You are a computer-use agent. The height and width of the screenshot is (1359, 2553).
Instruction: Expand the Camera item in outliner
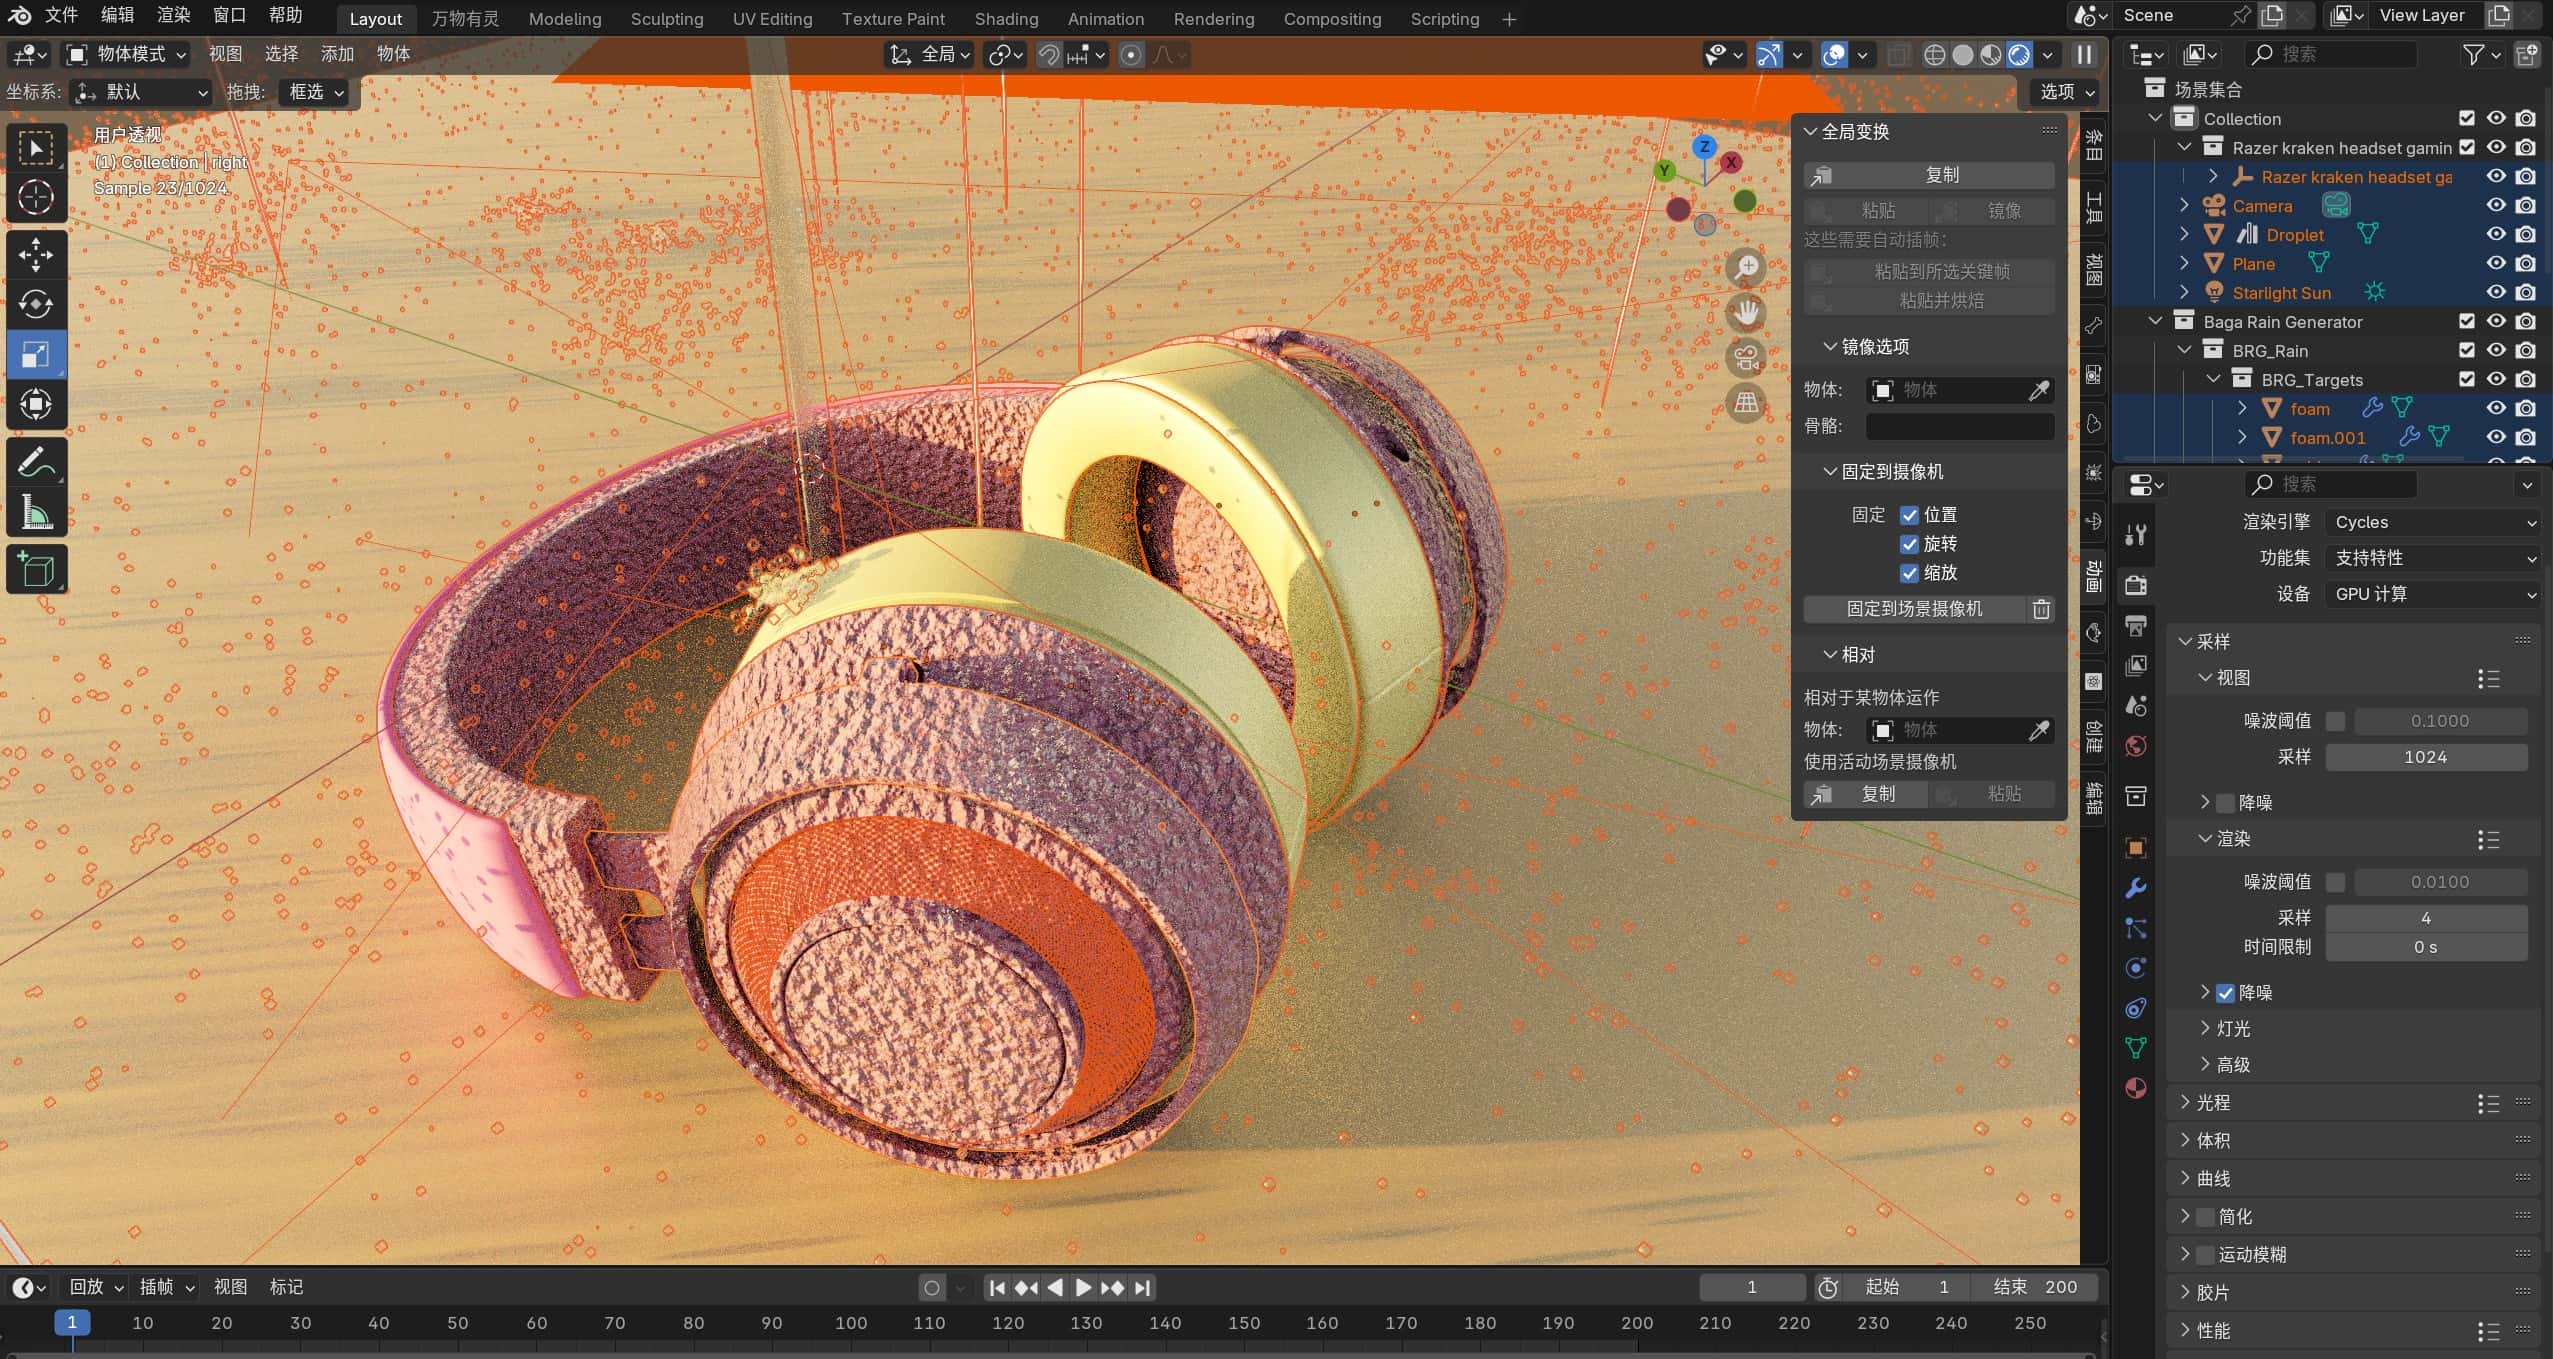[x=2185, y=206]
